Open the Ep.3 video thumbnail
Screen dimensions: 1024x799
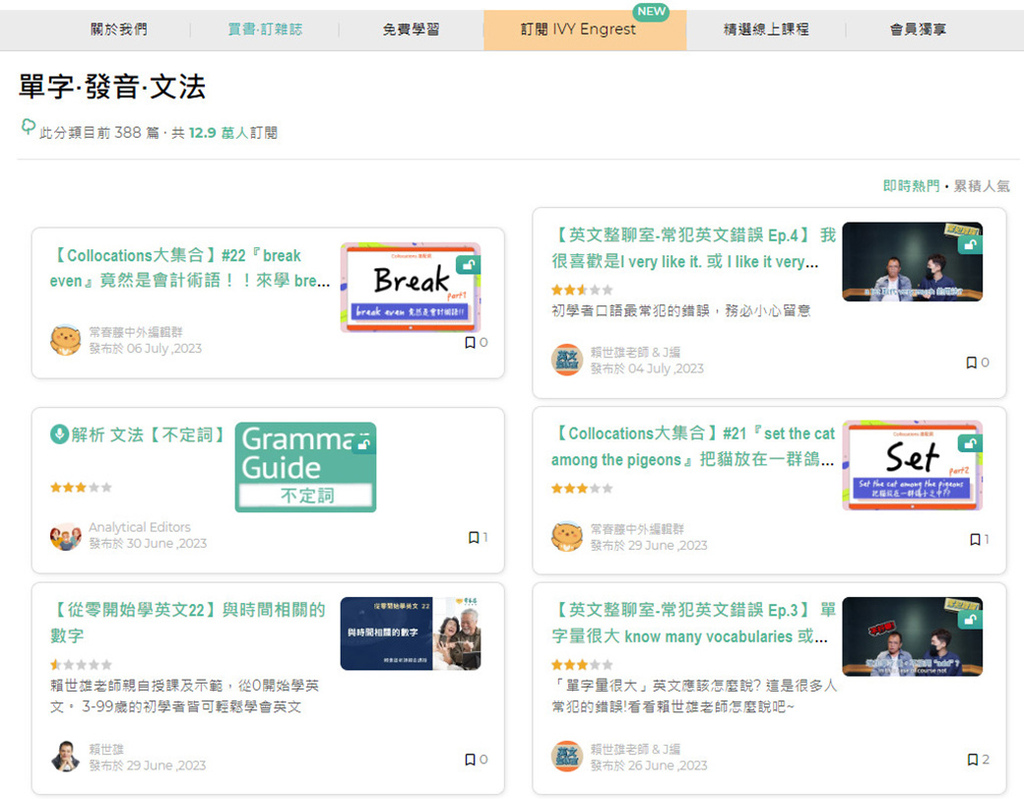912,636
